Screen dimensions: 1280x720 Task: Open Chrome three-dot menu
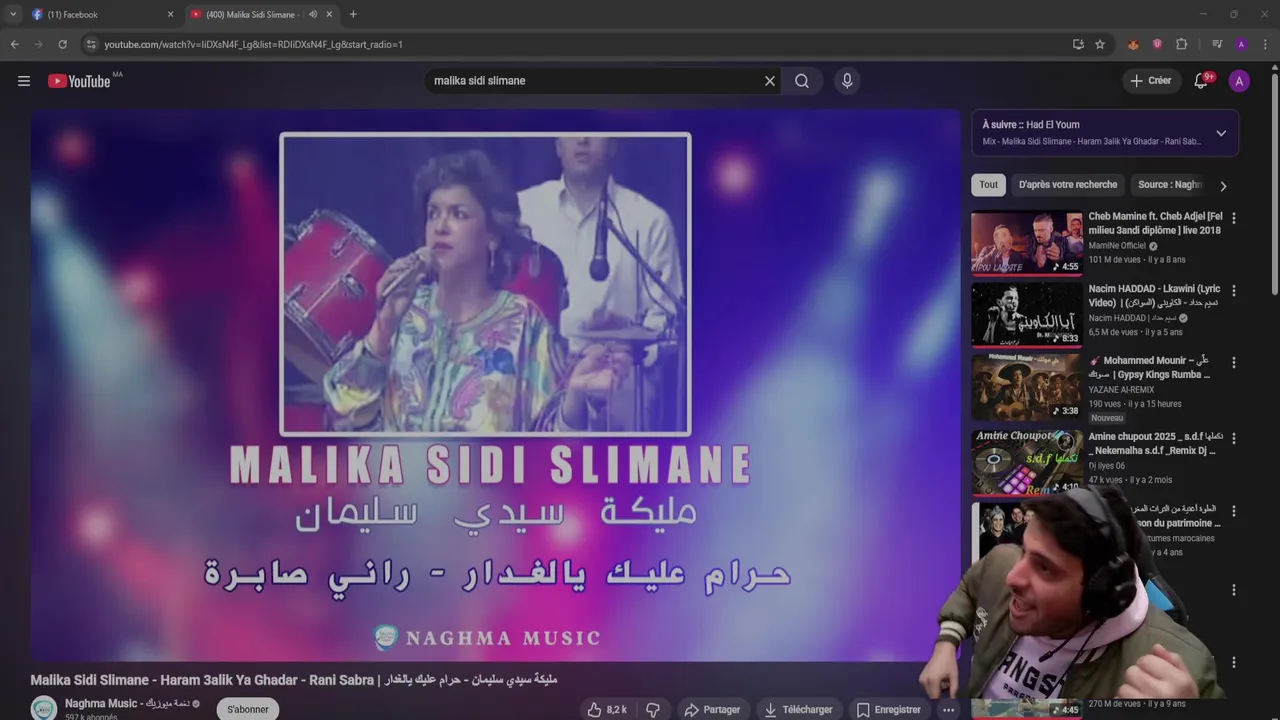pos(1265,44)
